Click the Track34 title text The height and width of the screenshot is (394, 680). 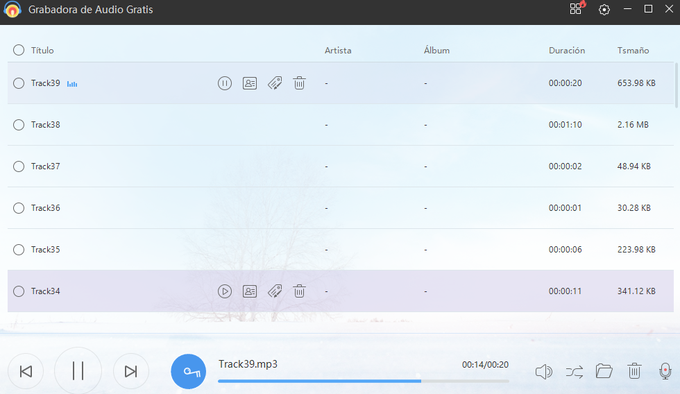[x=46, y=291]
